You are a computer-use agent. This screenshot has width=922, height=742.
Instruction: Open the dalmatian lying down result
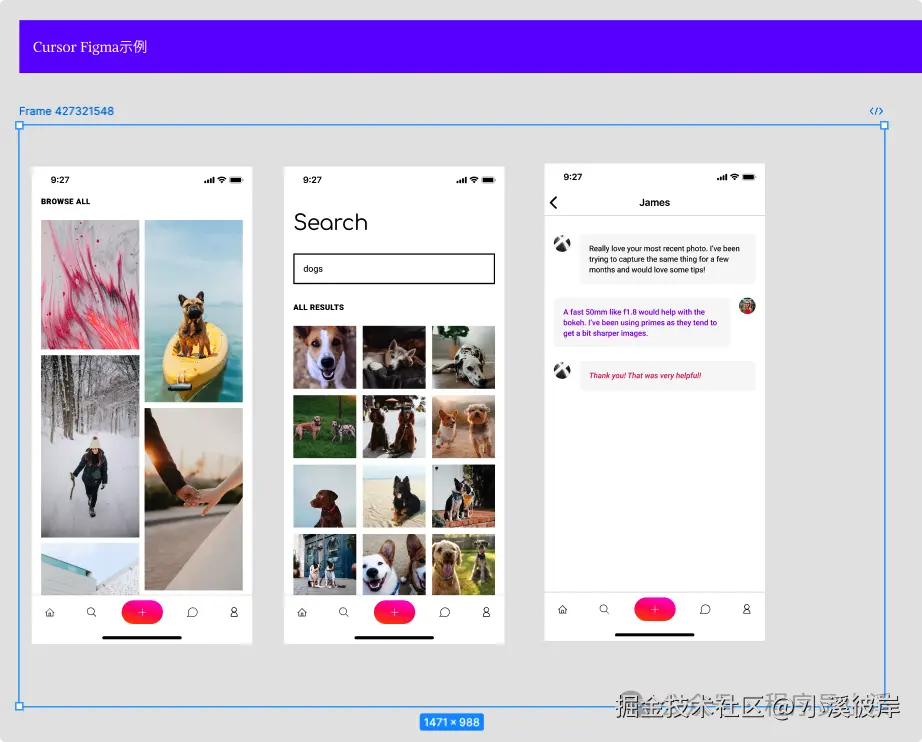(x=463, y=357)
